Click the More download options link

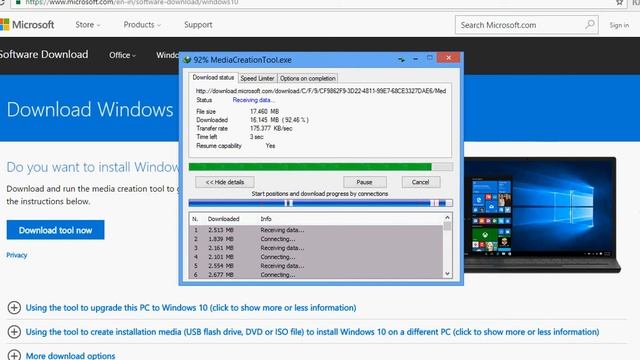70,356
